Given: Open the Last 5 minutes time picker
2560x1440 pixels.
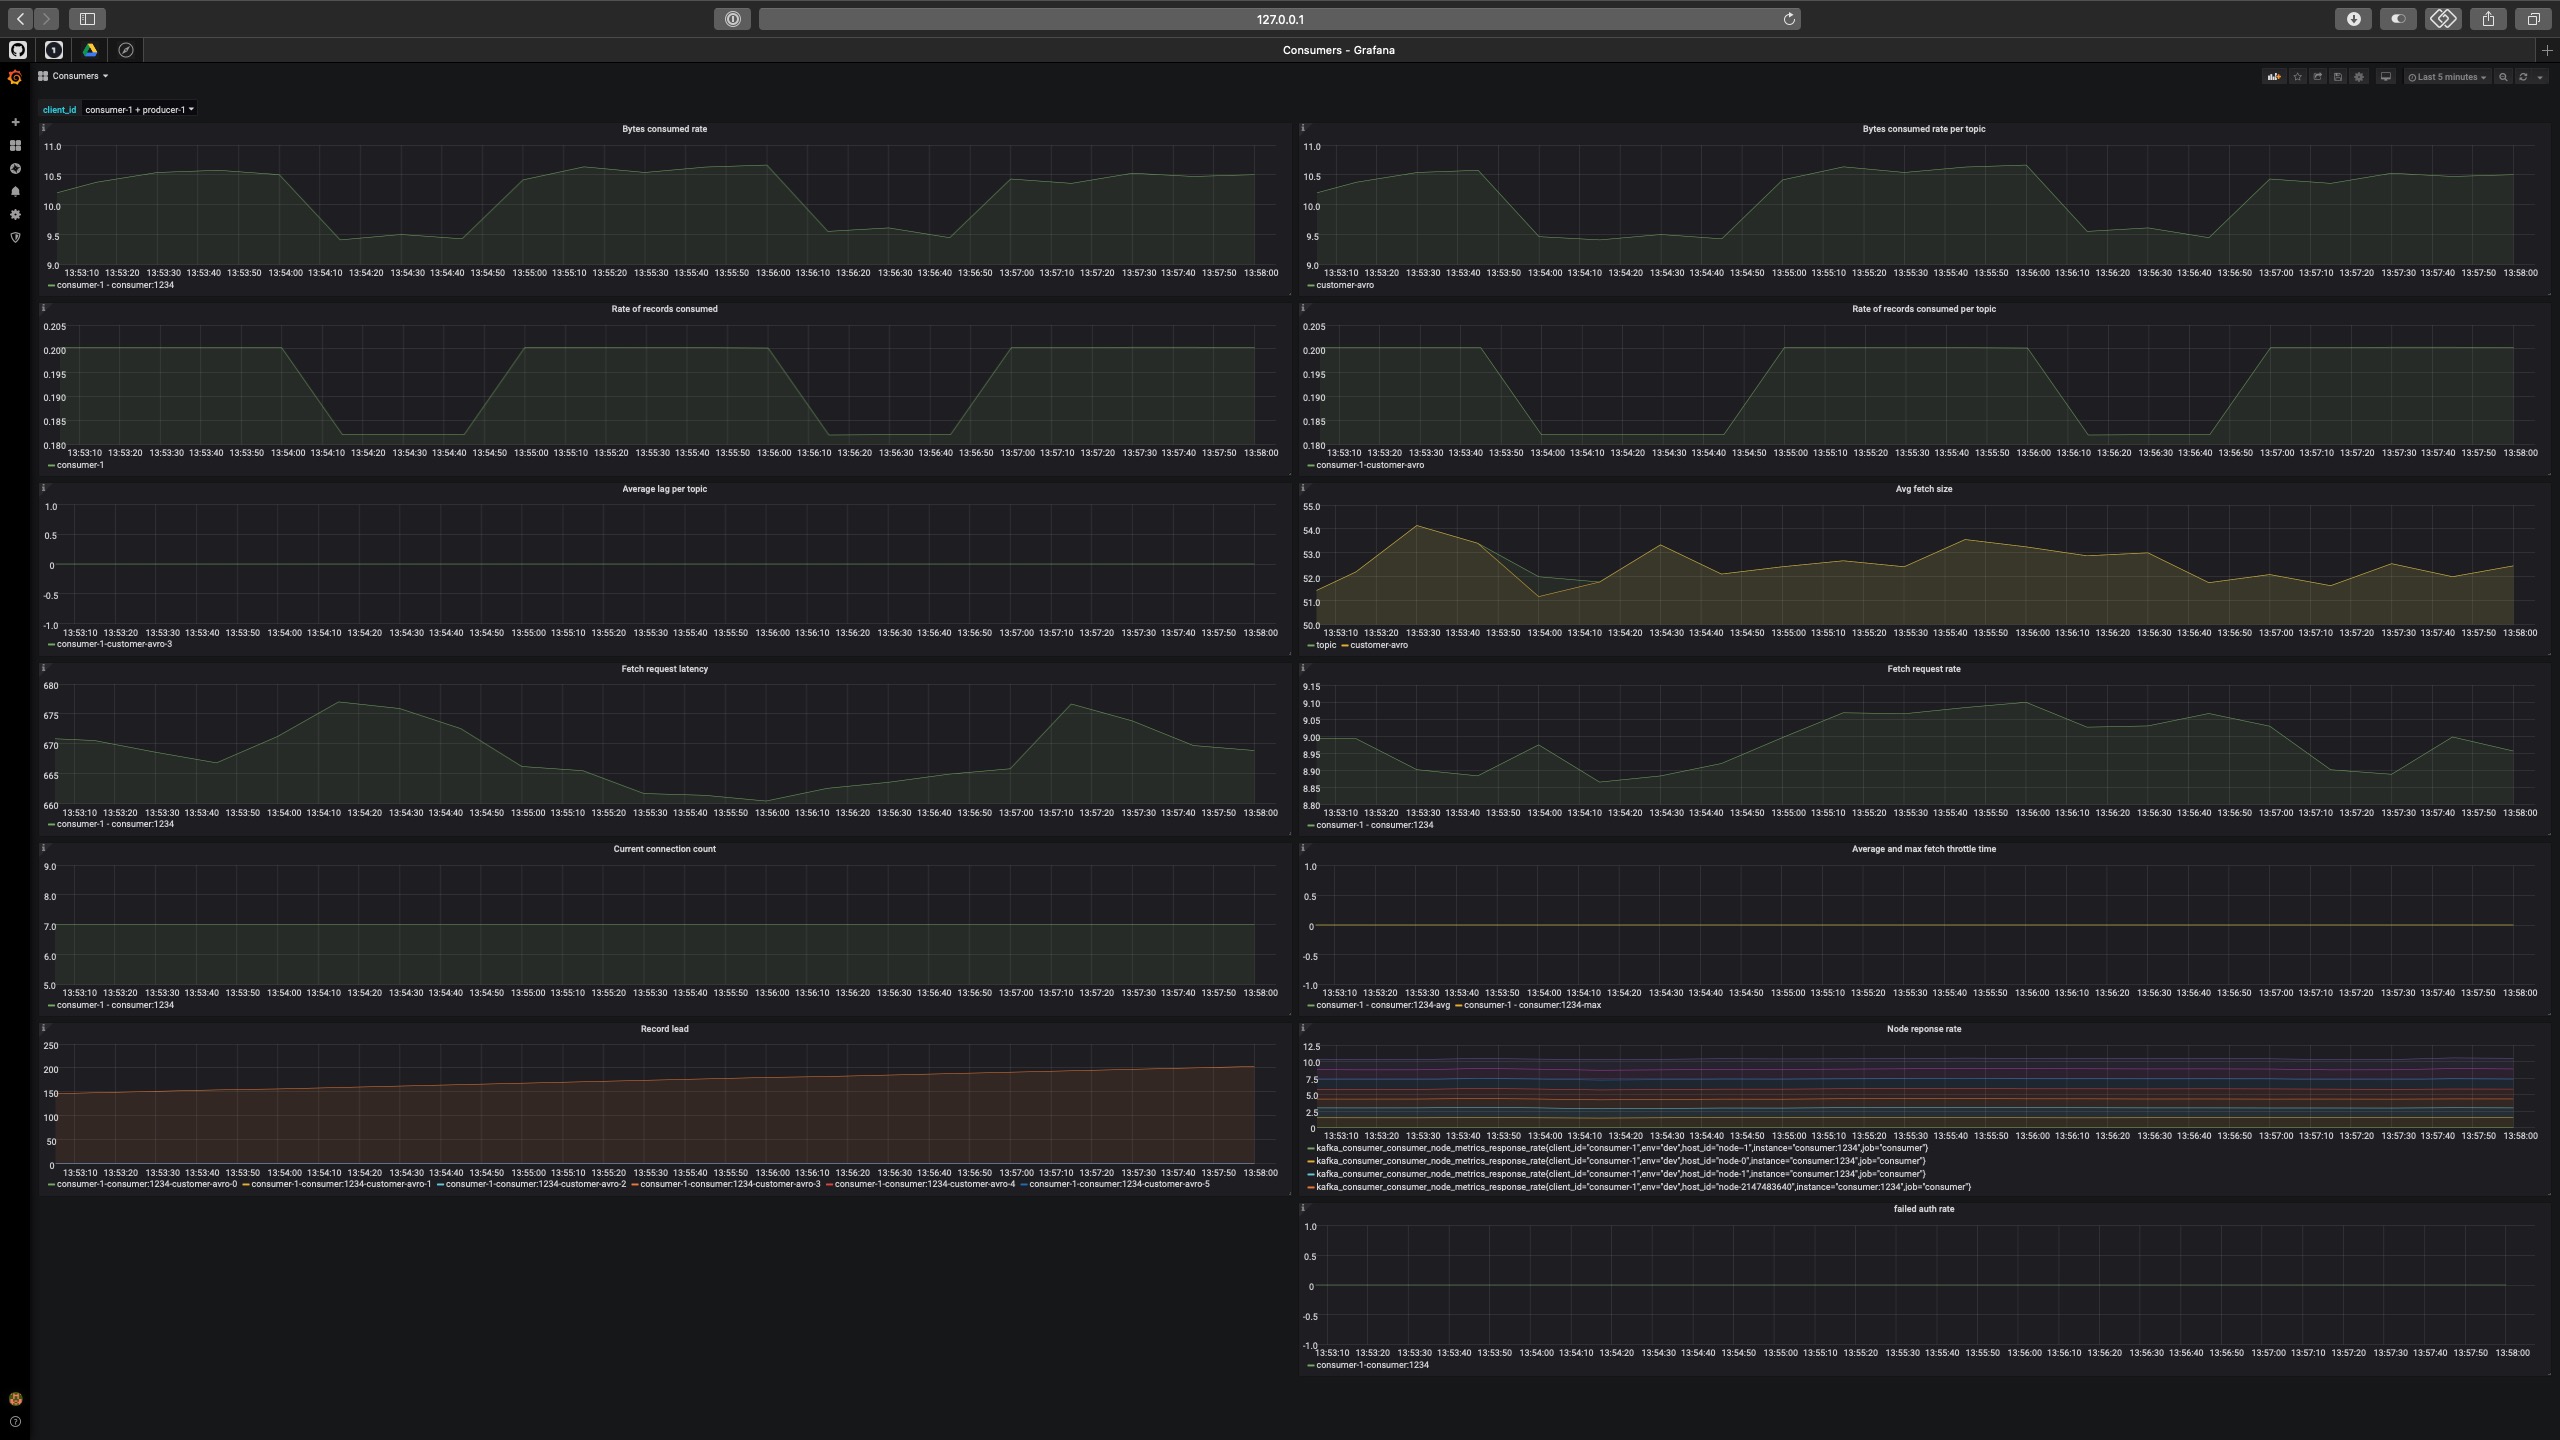Looking at the screenshot, I should pyautogui.click(x=2445, y=77).
